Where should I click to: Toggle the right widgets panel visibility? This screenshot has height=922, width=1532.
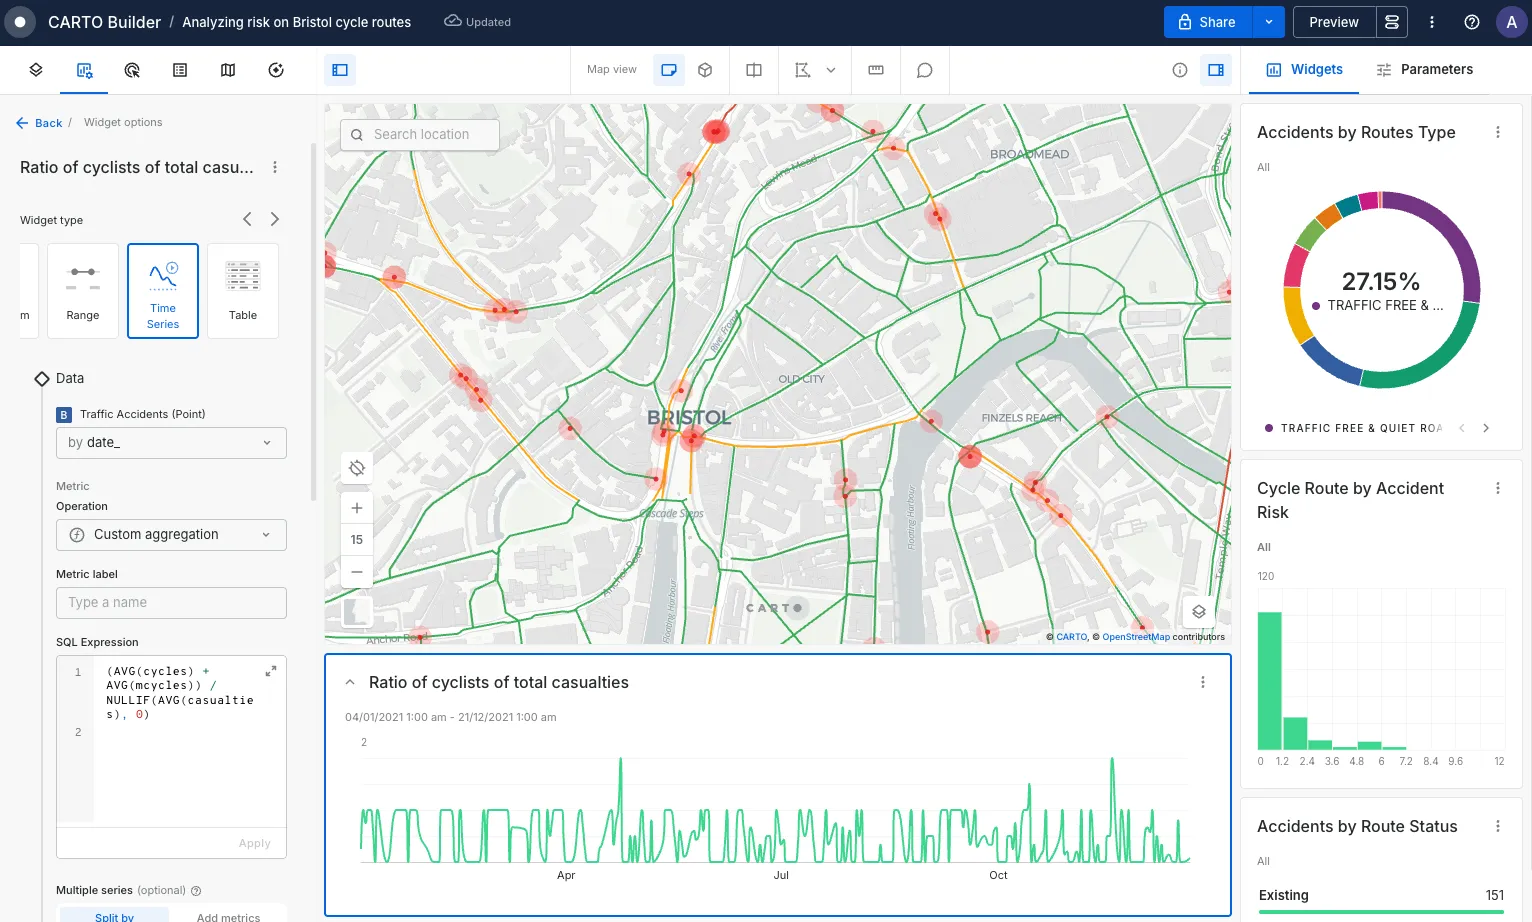1216,70
